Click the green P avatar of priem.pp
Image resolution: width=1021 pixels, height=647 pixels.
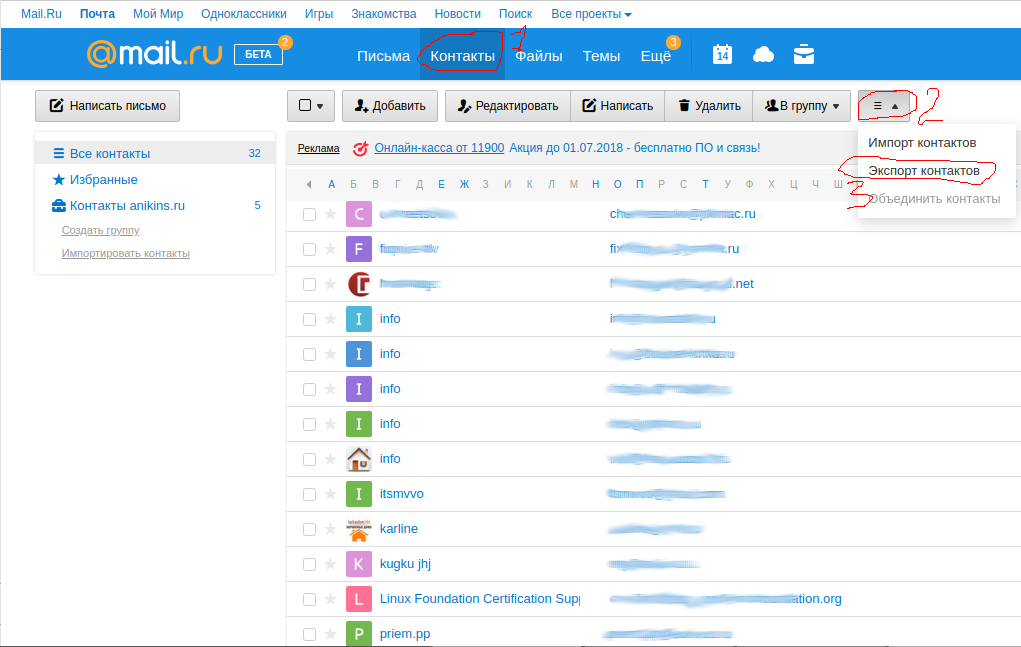click(359, 633)
